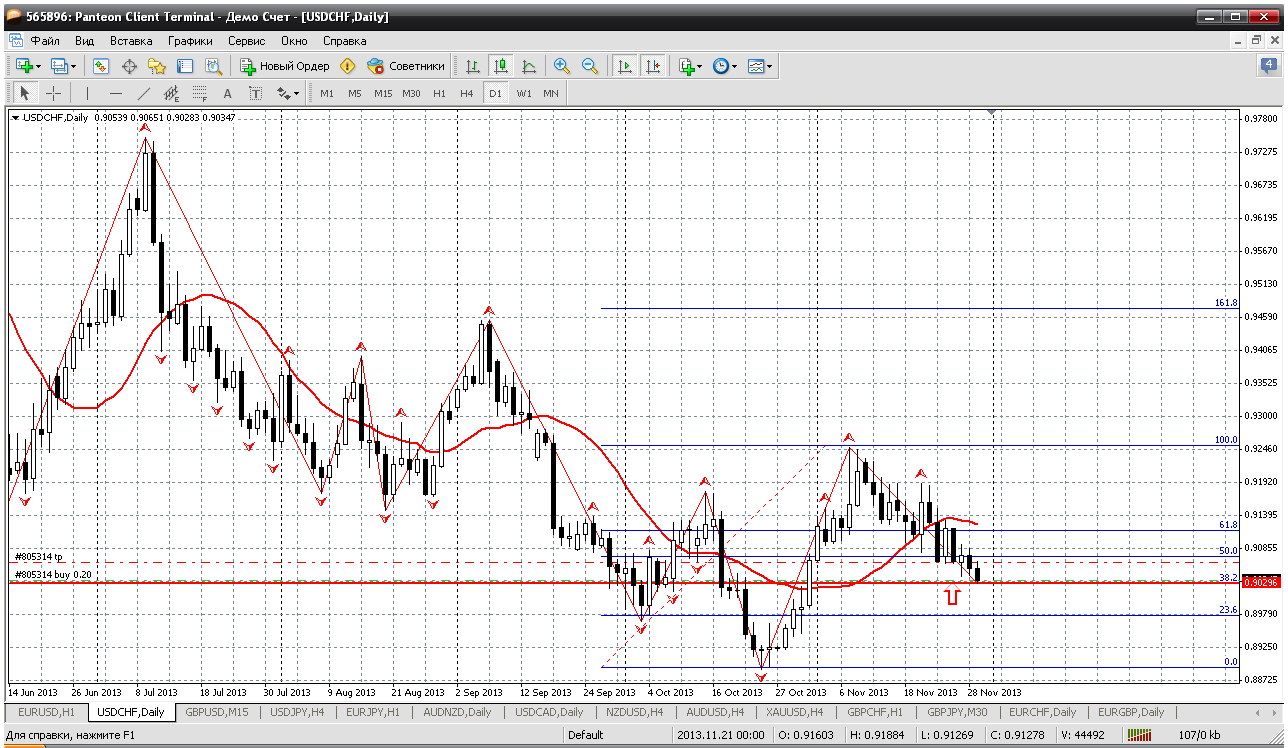Select the horizontal line drawing tool
Screen dimensions: 1288x748
pyautogui.click(x=116, y=93)
